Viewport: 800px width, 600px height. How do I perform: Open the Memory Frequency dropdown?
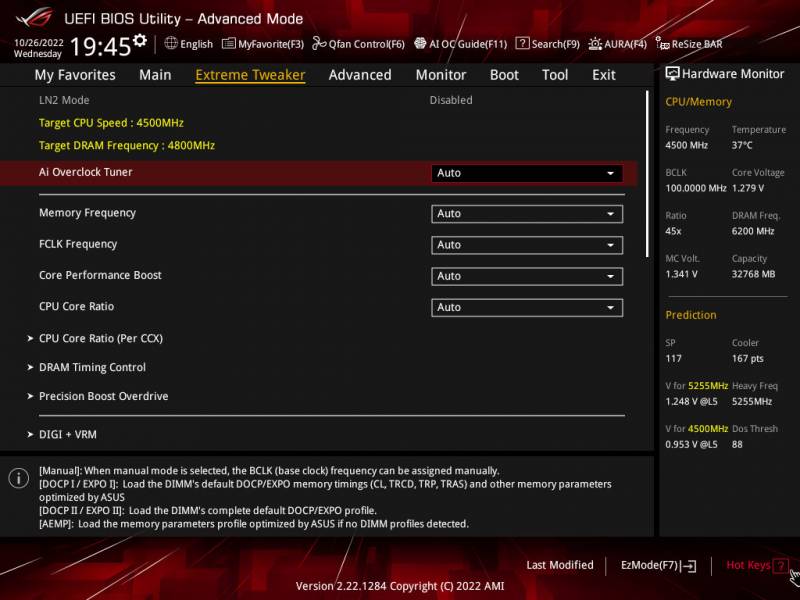527,214
